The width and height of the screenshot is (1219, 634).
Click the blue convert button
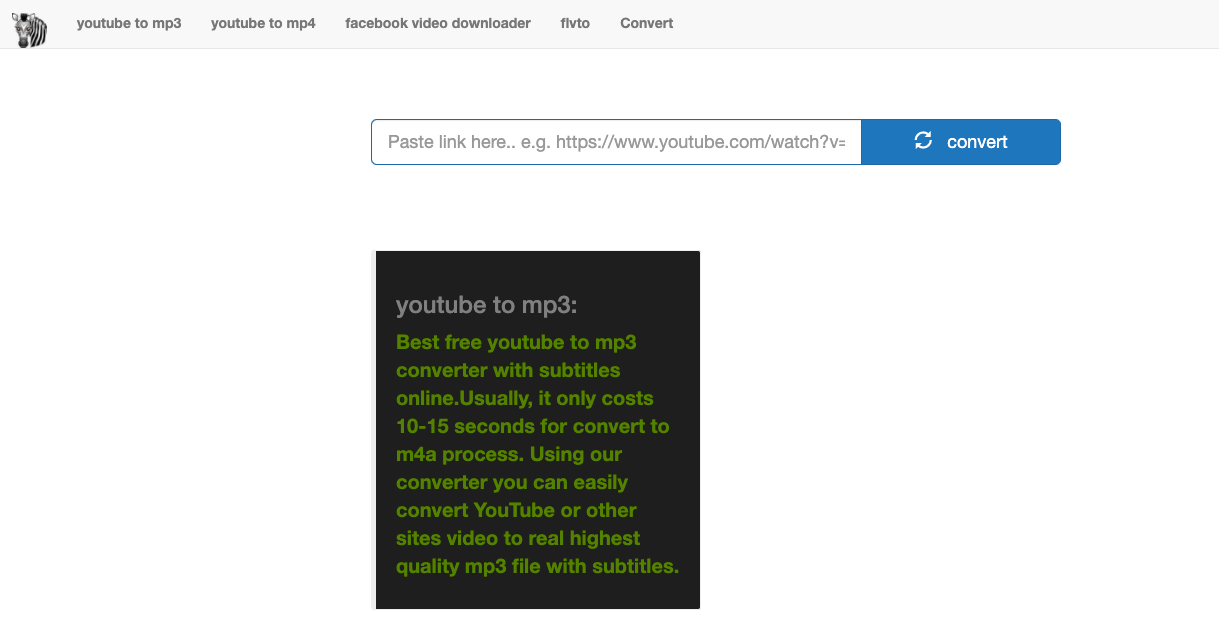pyautogui.click(x=961, y=142)
